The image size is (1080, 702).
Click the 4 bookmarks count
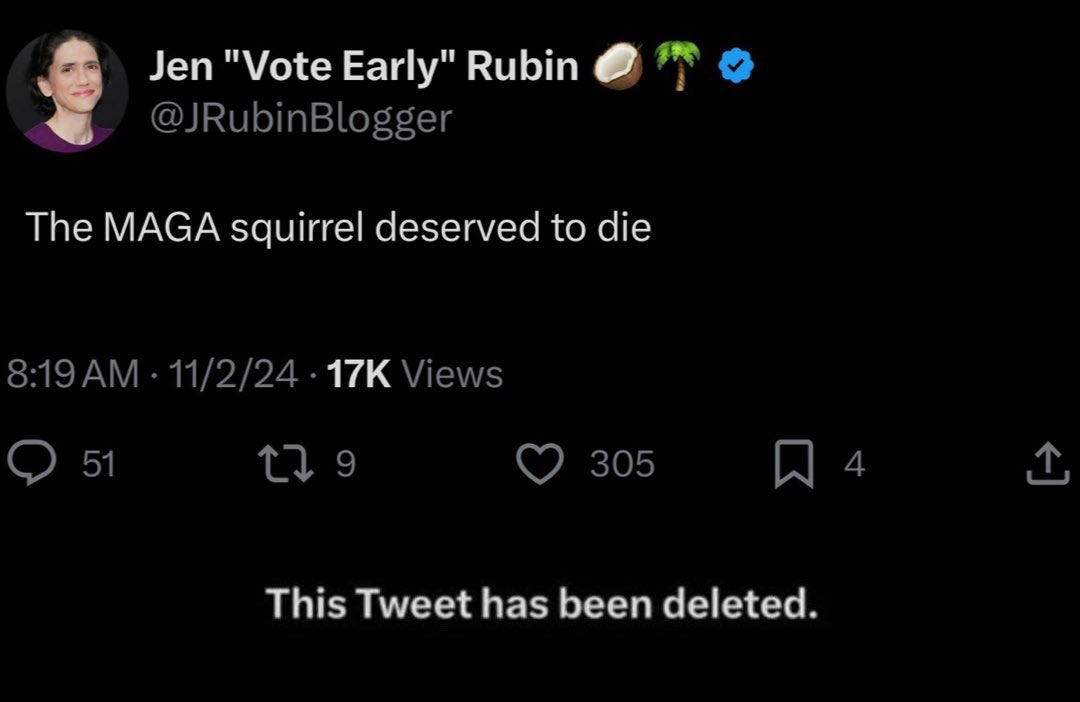click(854, 464)
